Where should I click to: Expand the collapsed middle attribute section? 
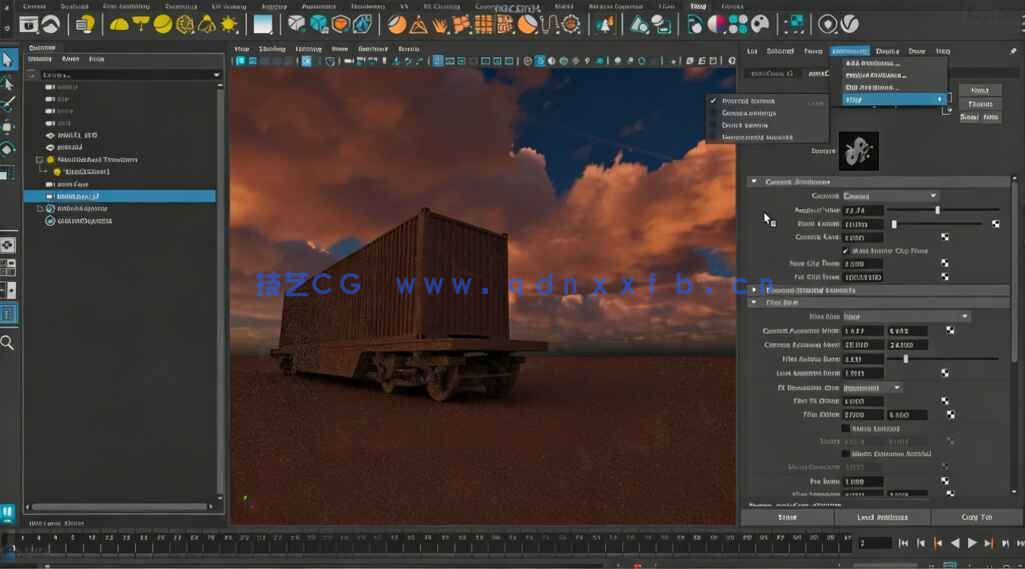click(x=754, y=290)
